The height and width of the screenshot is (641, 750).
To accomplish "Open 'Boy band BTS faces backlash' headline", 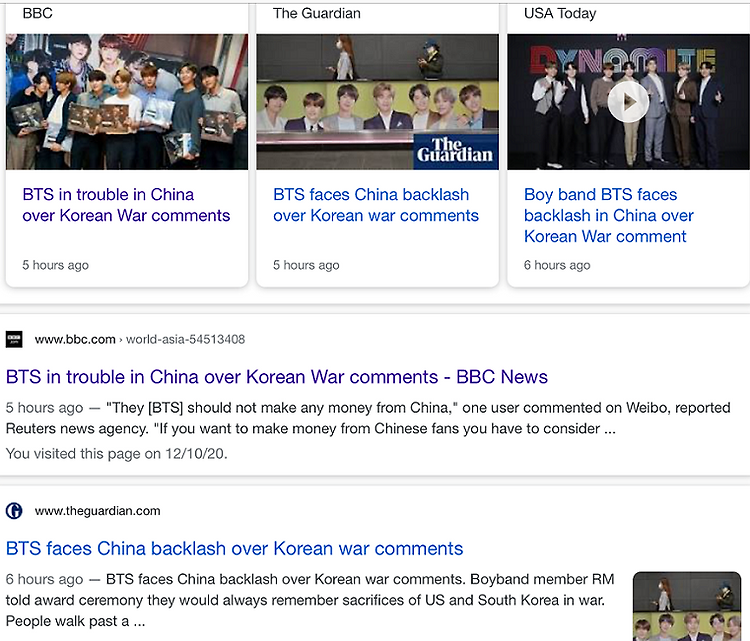I will (608, 216).
